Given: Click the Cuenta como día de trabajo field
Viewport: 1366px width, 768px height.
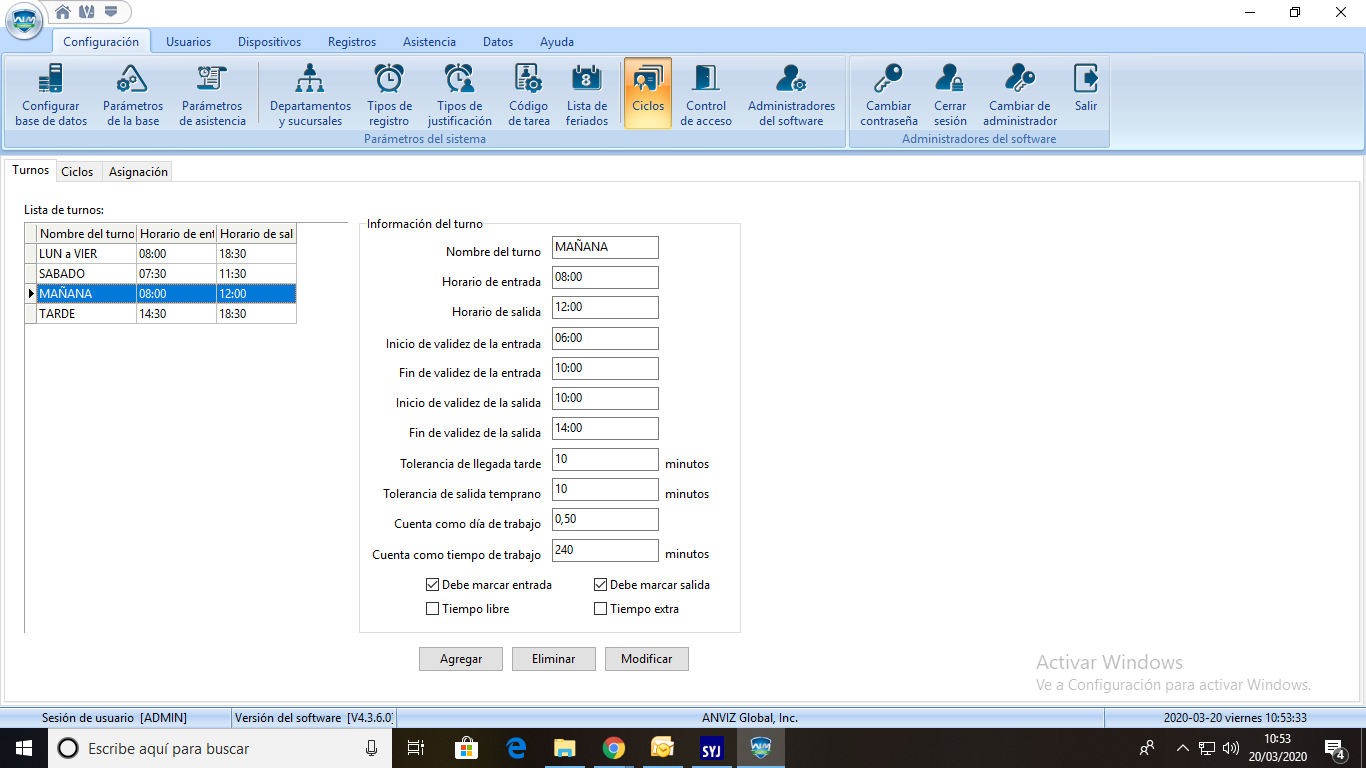Looking at the screenshot, I should (605, 520).
